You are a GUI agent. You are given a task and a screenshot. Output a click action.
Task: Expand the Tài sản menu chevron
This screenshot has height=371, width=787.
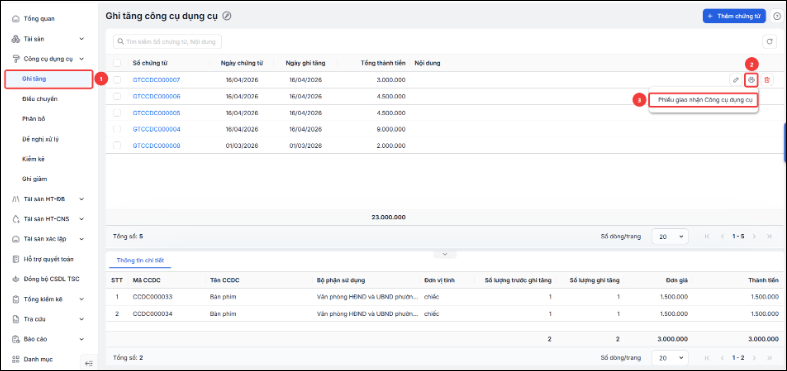(82, 39)
